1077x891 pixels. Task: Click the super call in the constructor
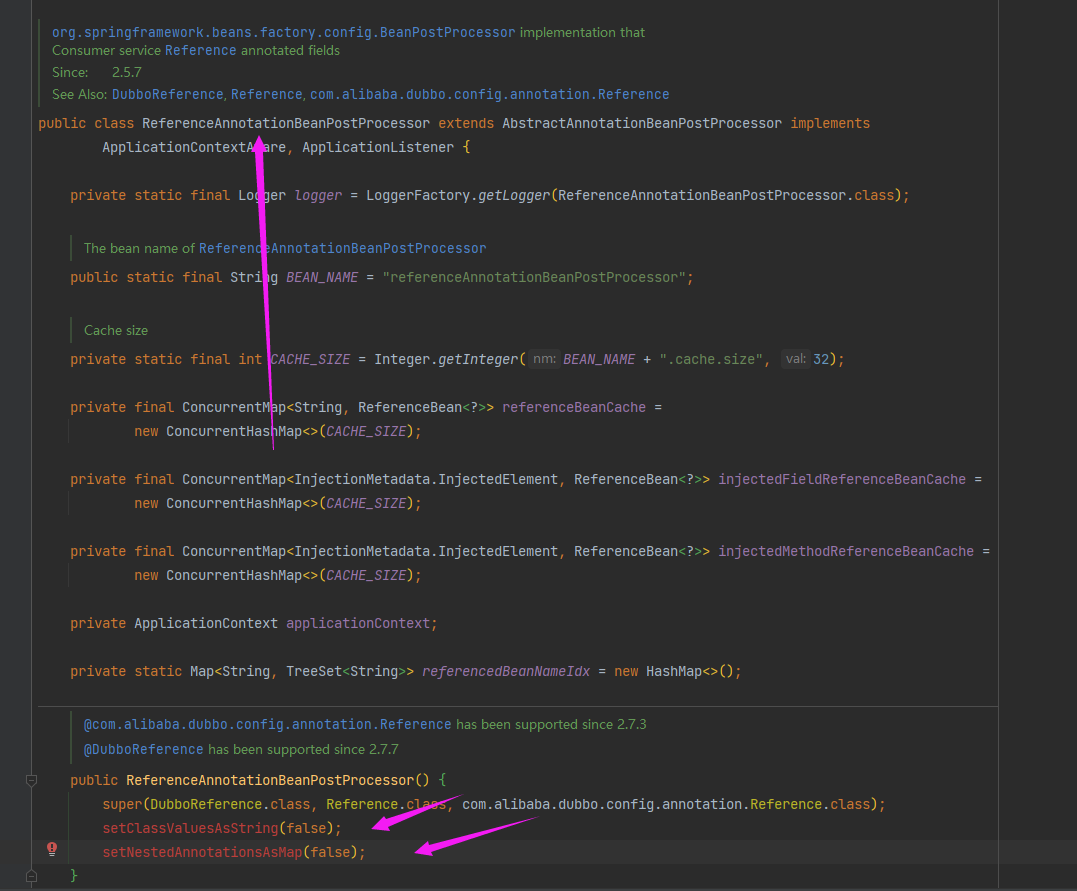coord(122,804)
